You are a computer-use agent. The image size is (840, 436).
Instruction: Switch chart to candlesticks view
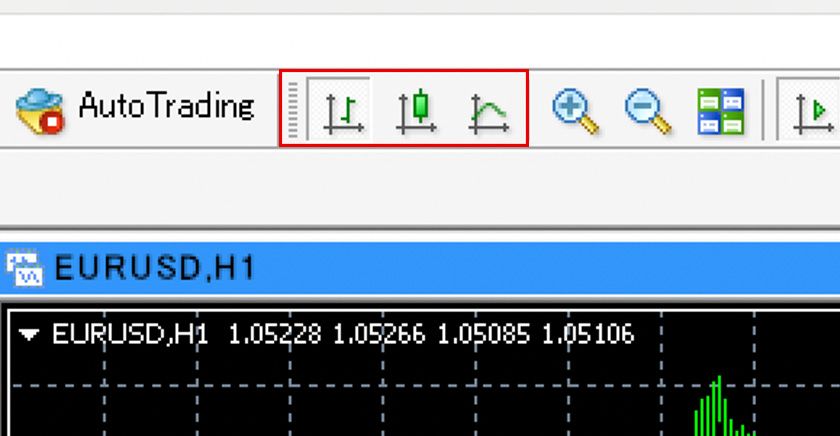coord(417,111)
